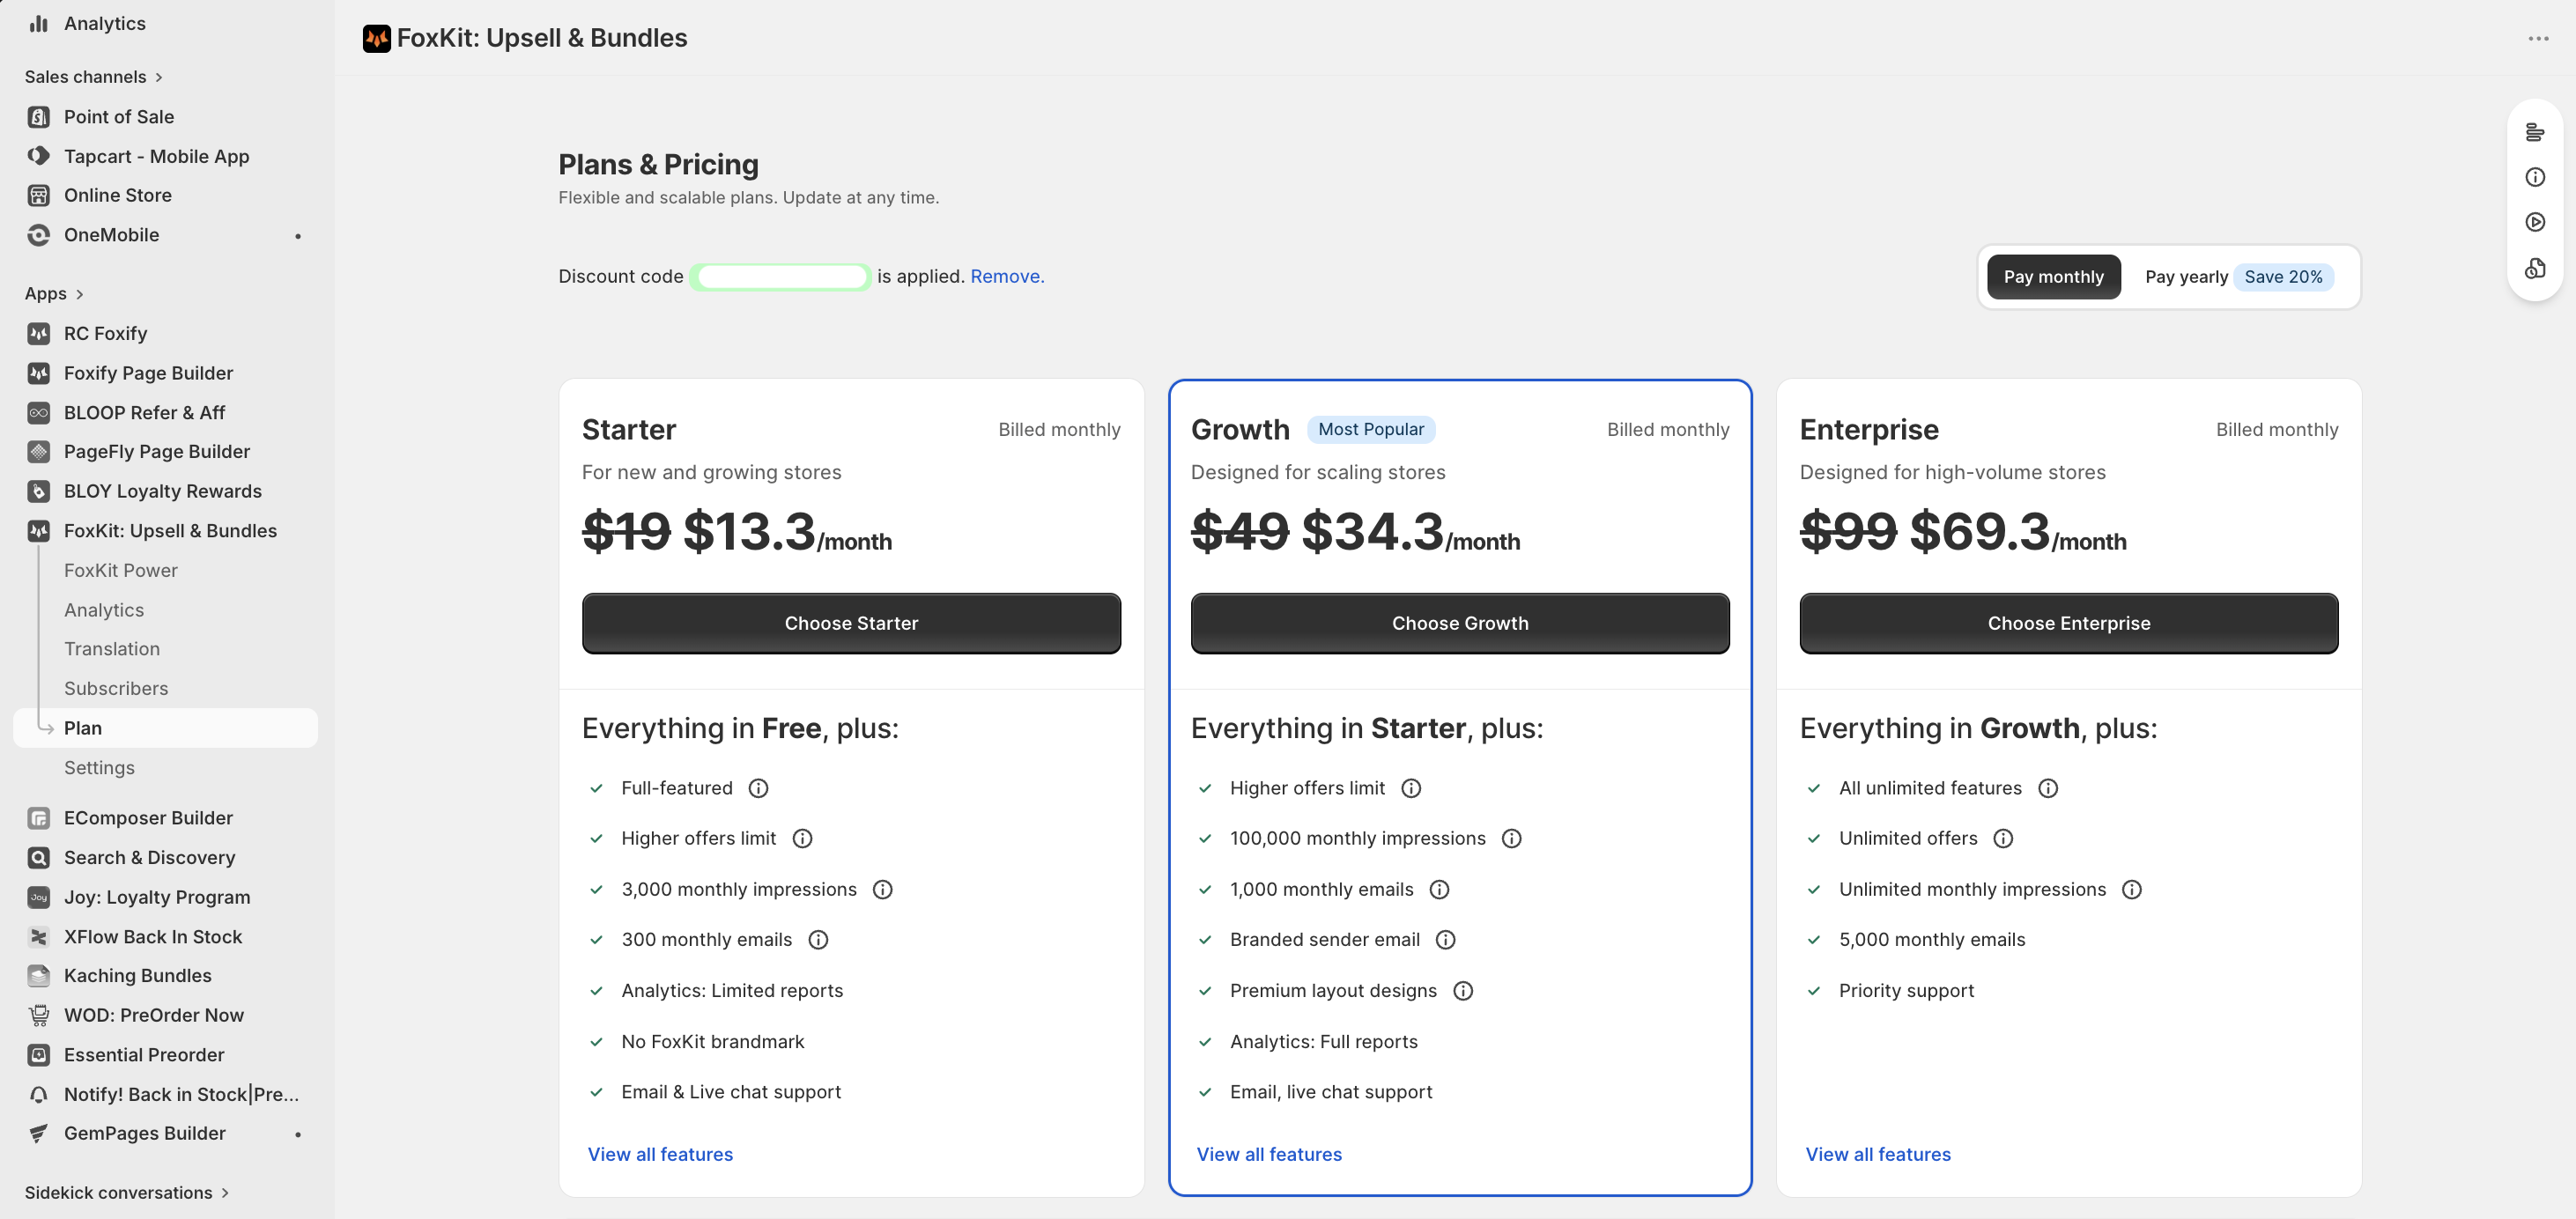Click the Essential Preorder icon
Image resolution: width=2576 pixels, height=1219 pixels.
(x=39, y=1055)
